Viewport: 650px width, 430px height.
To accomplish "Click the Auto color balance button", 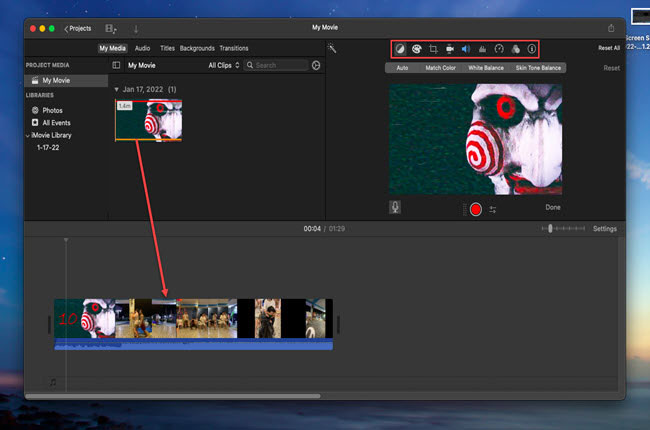I will [402, 68].
